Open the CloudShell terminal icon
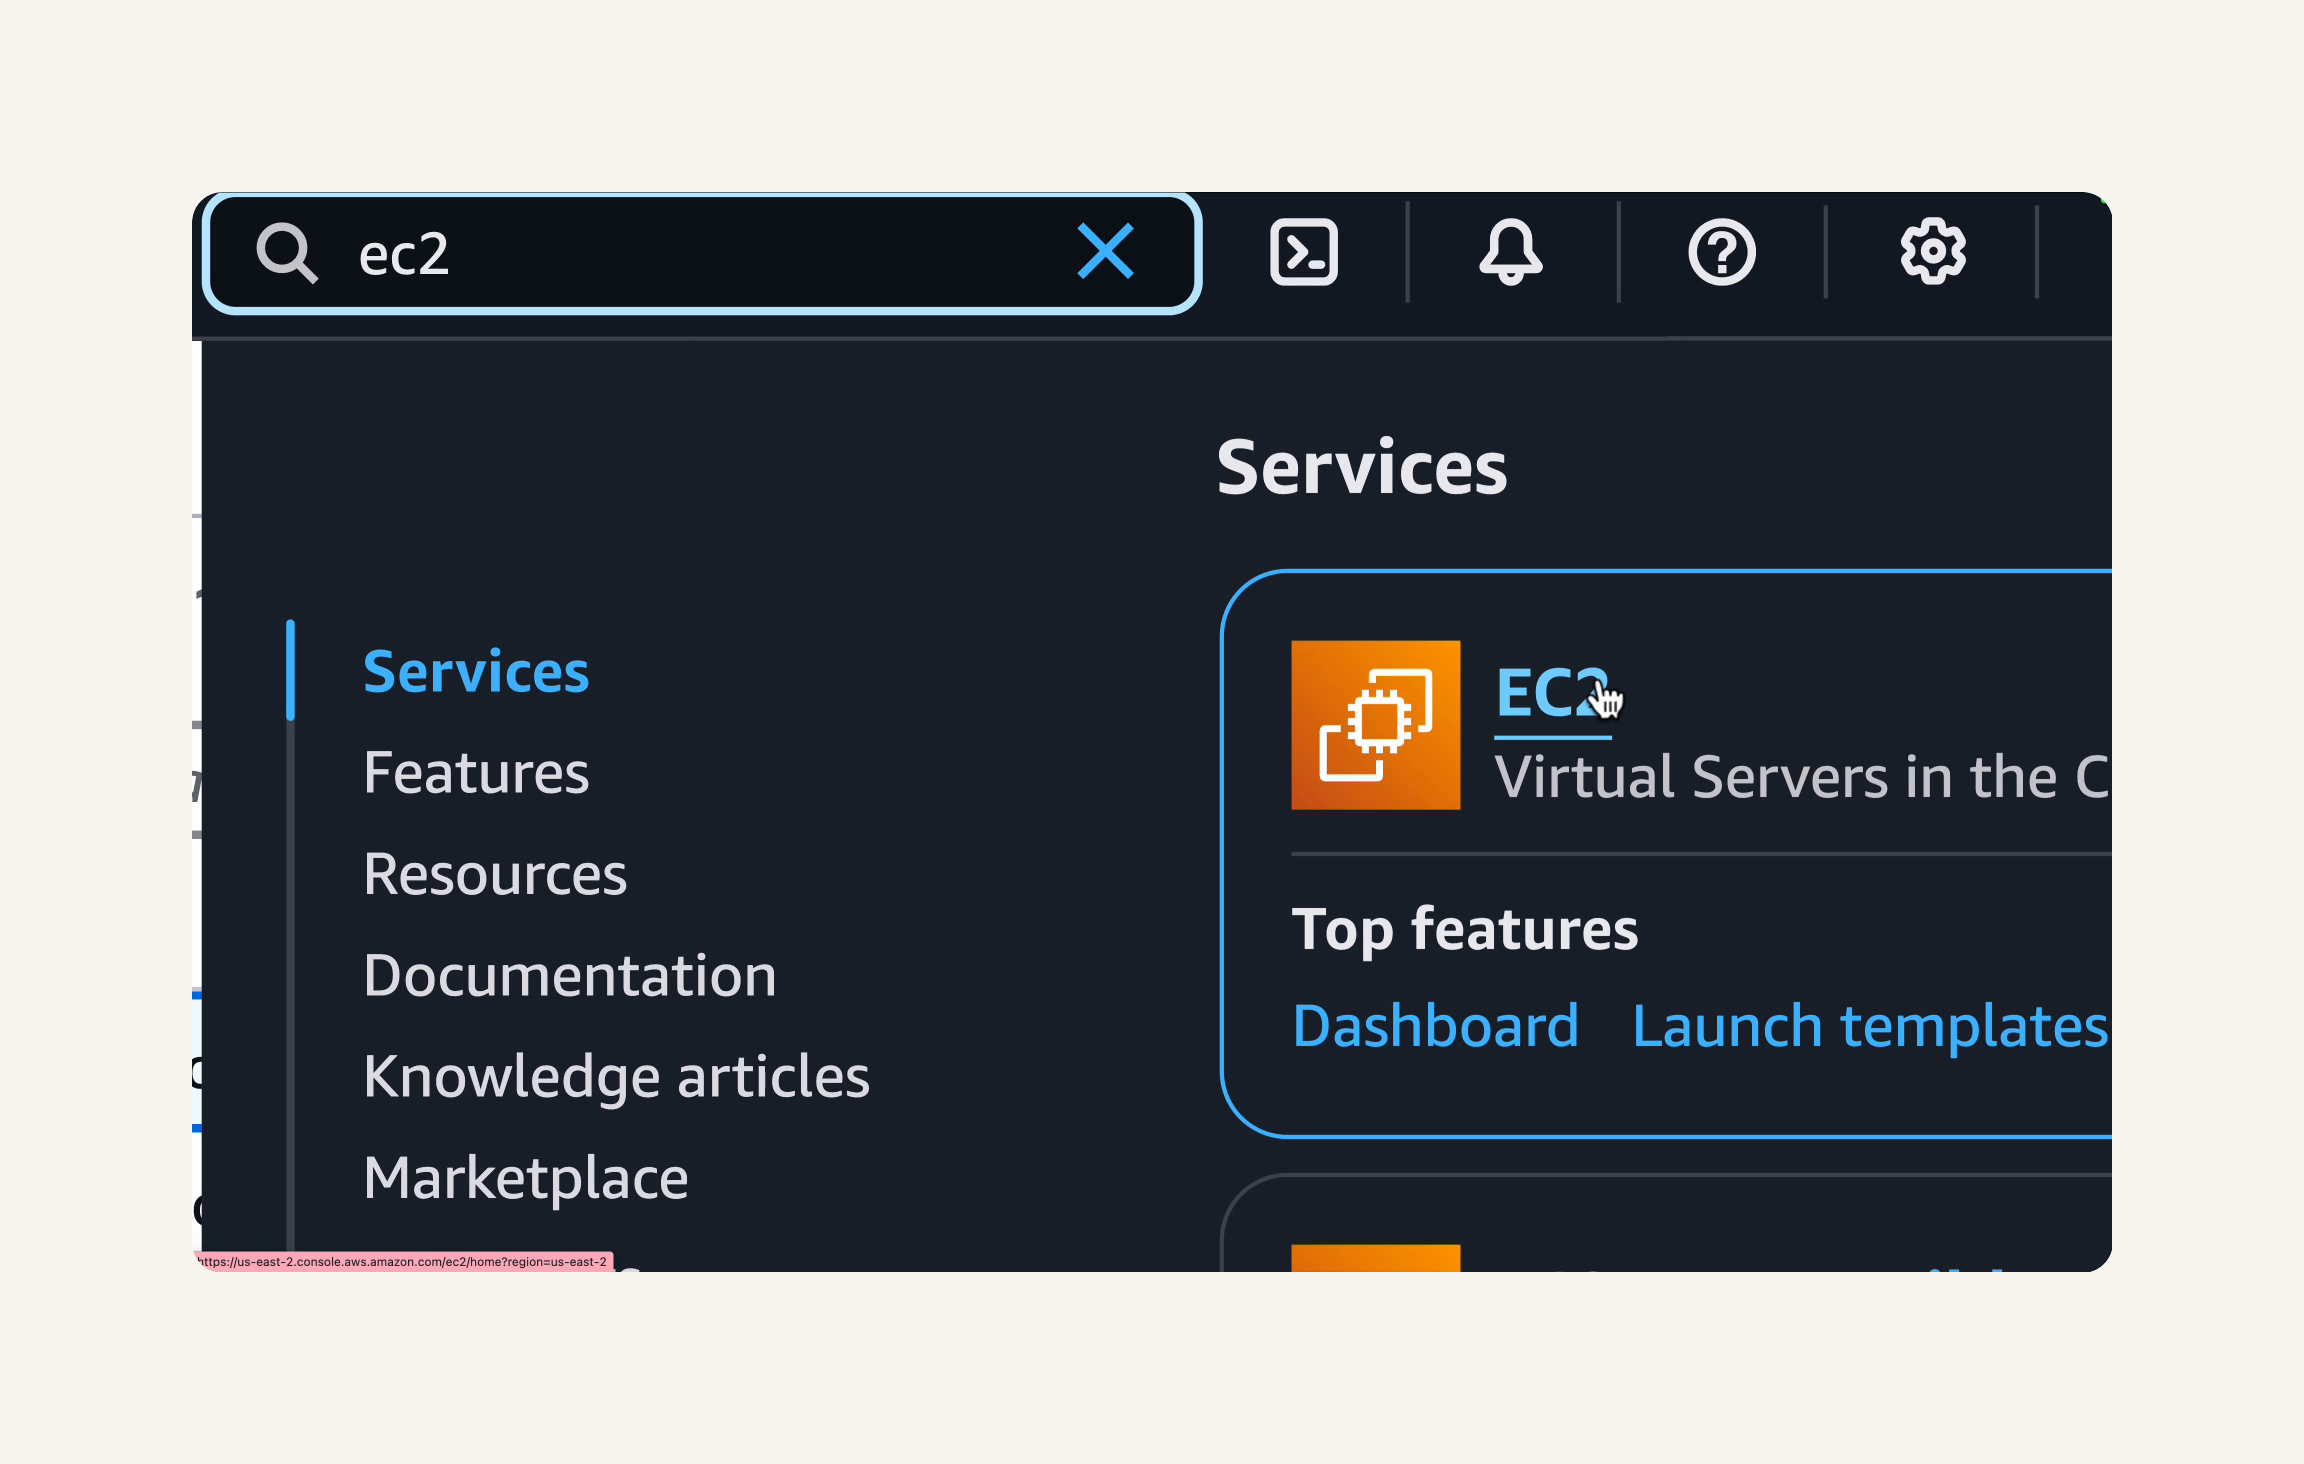This screenshot has width=2304, height=1464. tap(1304, 252)
